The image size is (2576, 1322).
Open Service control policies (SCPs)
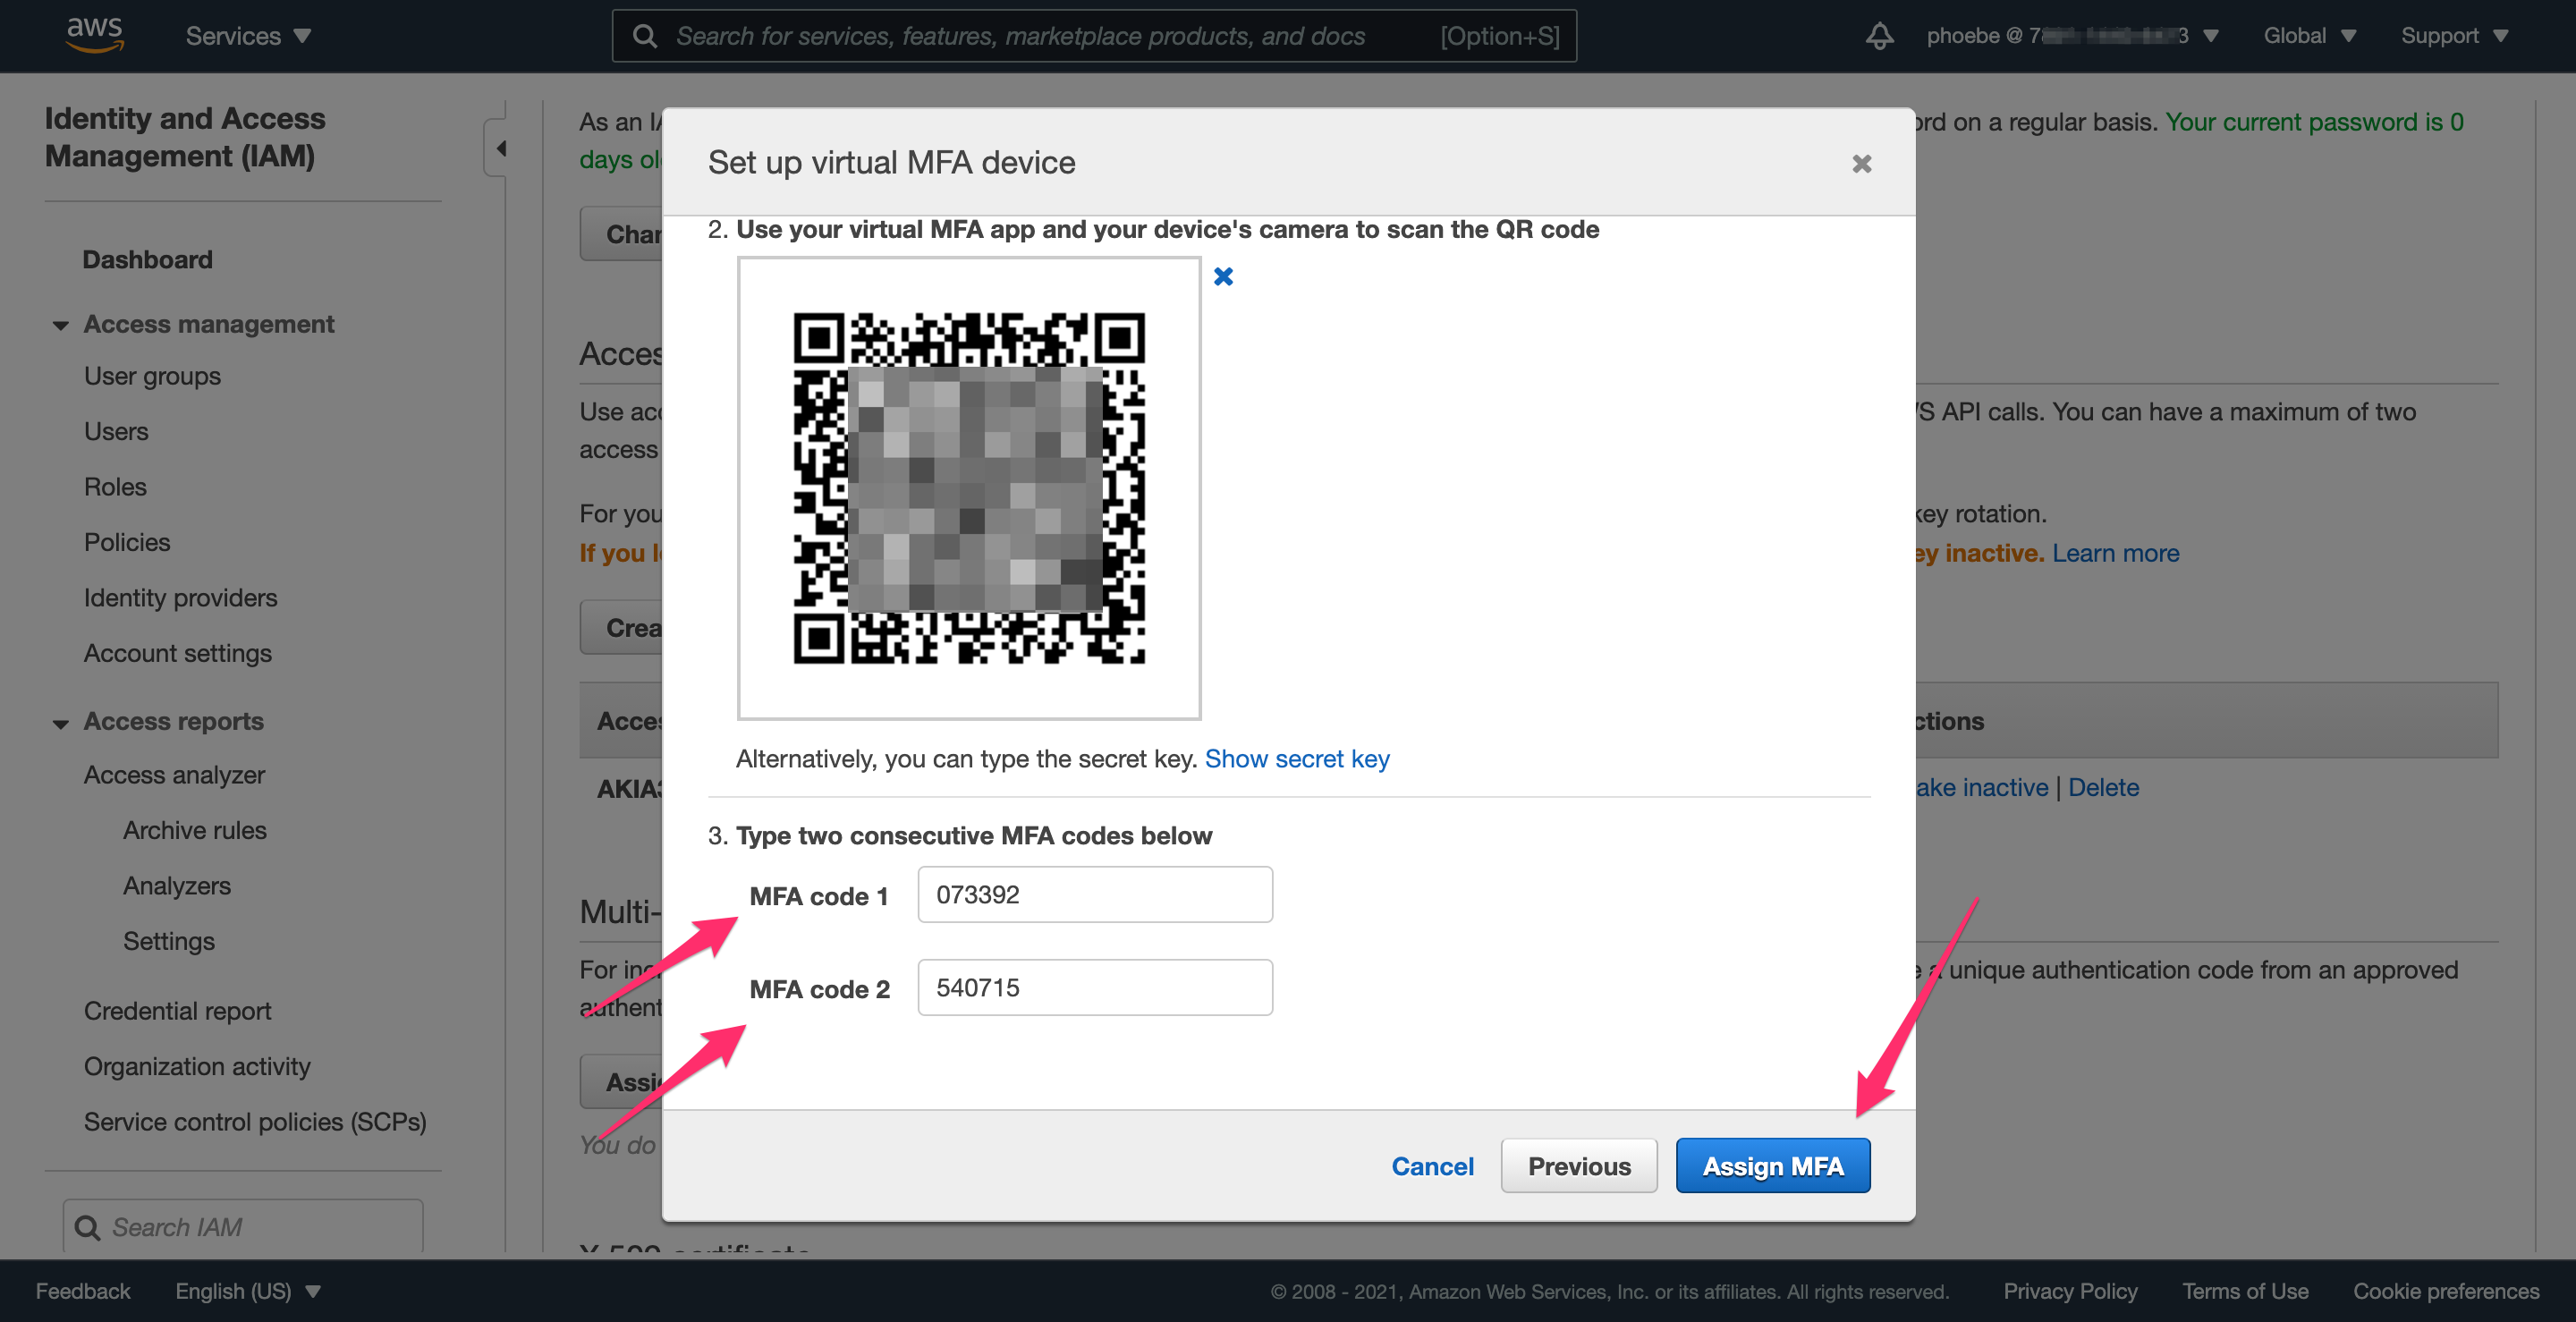click(255, 1122)
